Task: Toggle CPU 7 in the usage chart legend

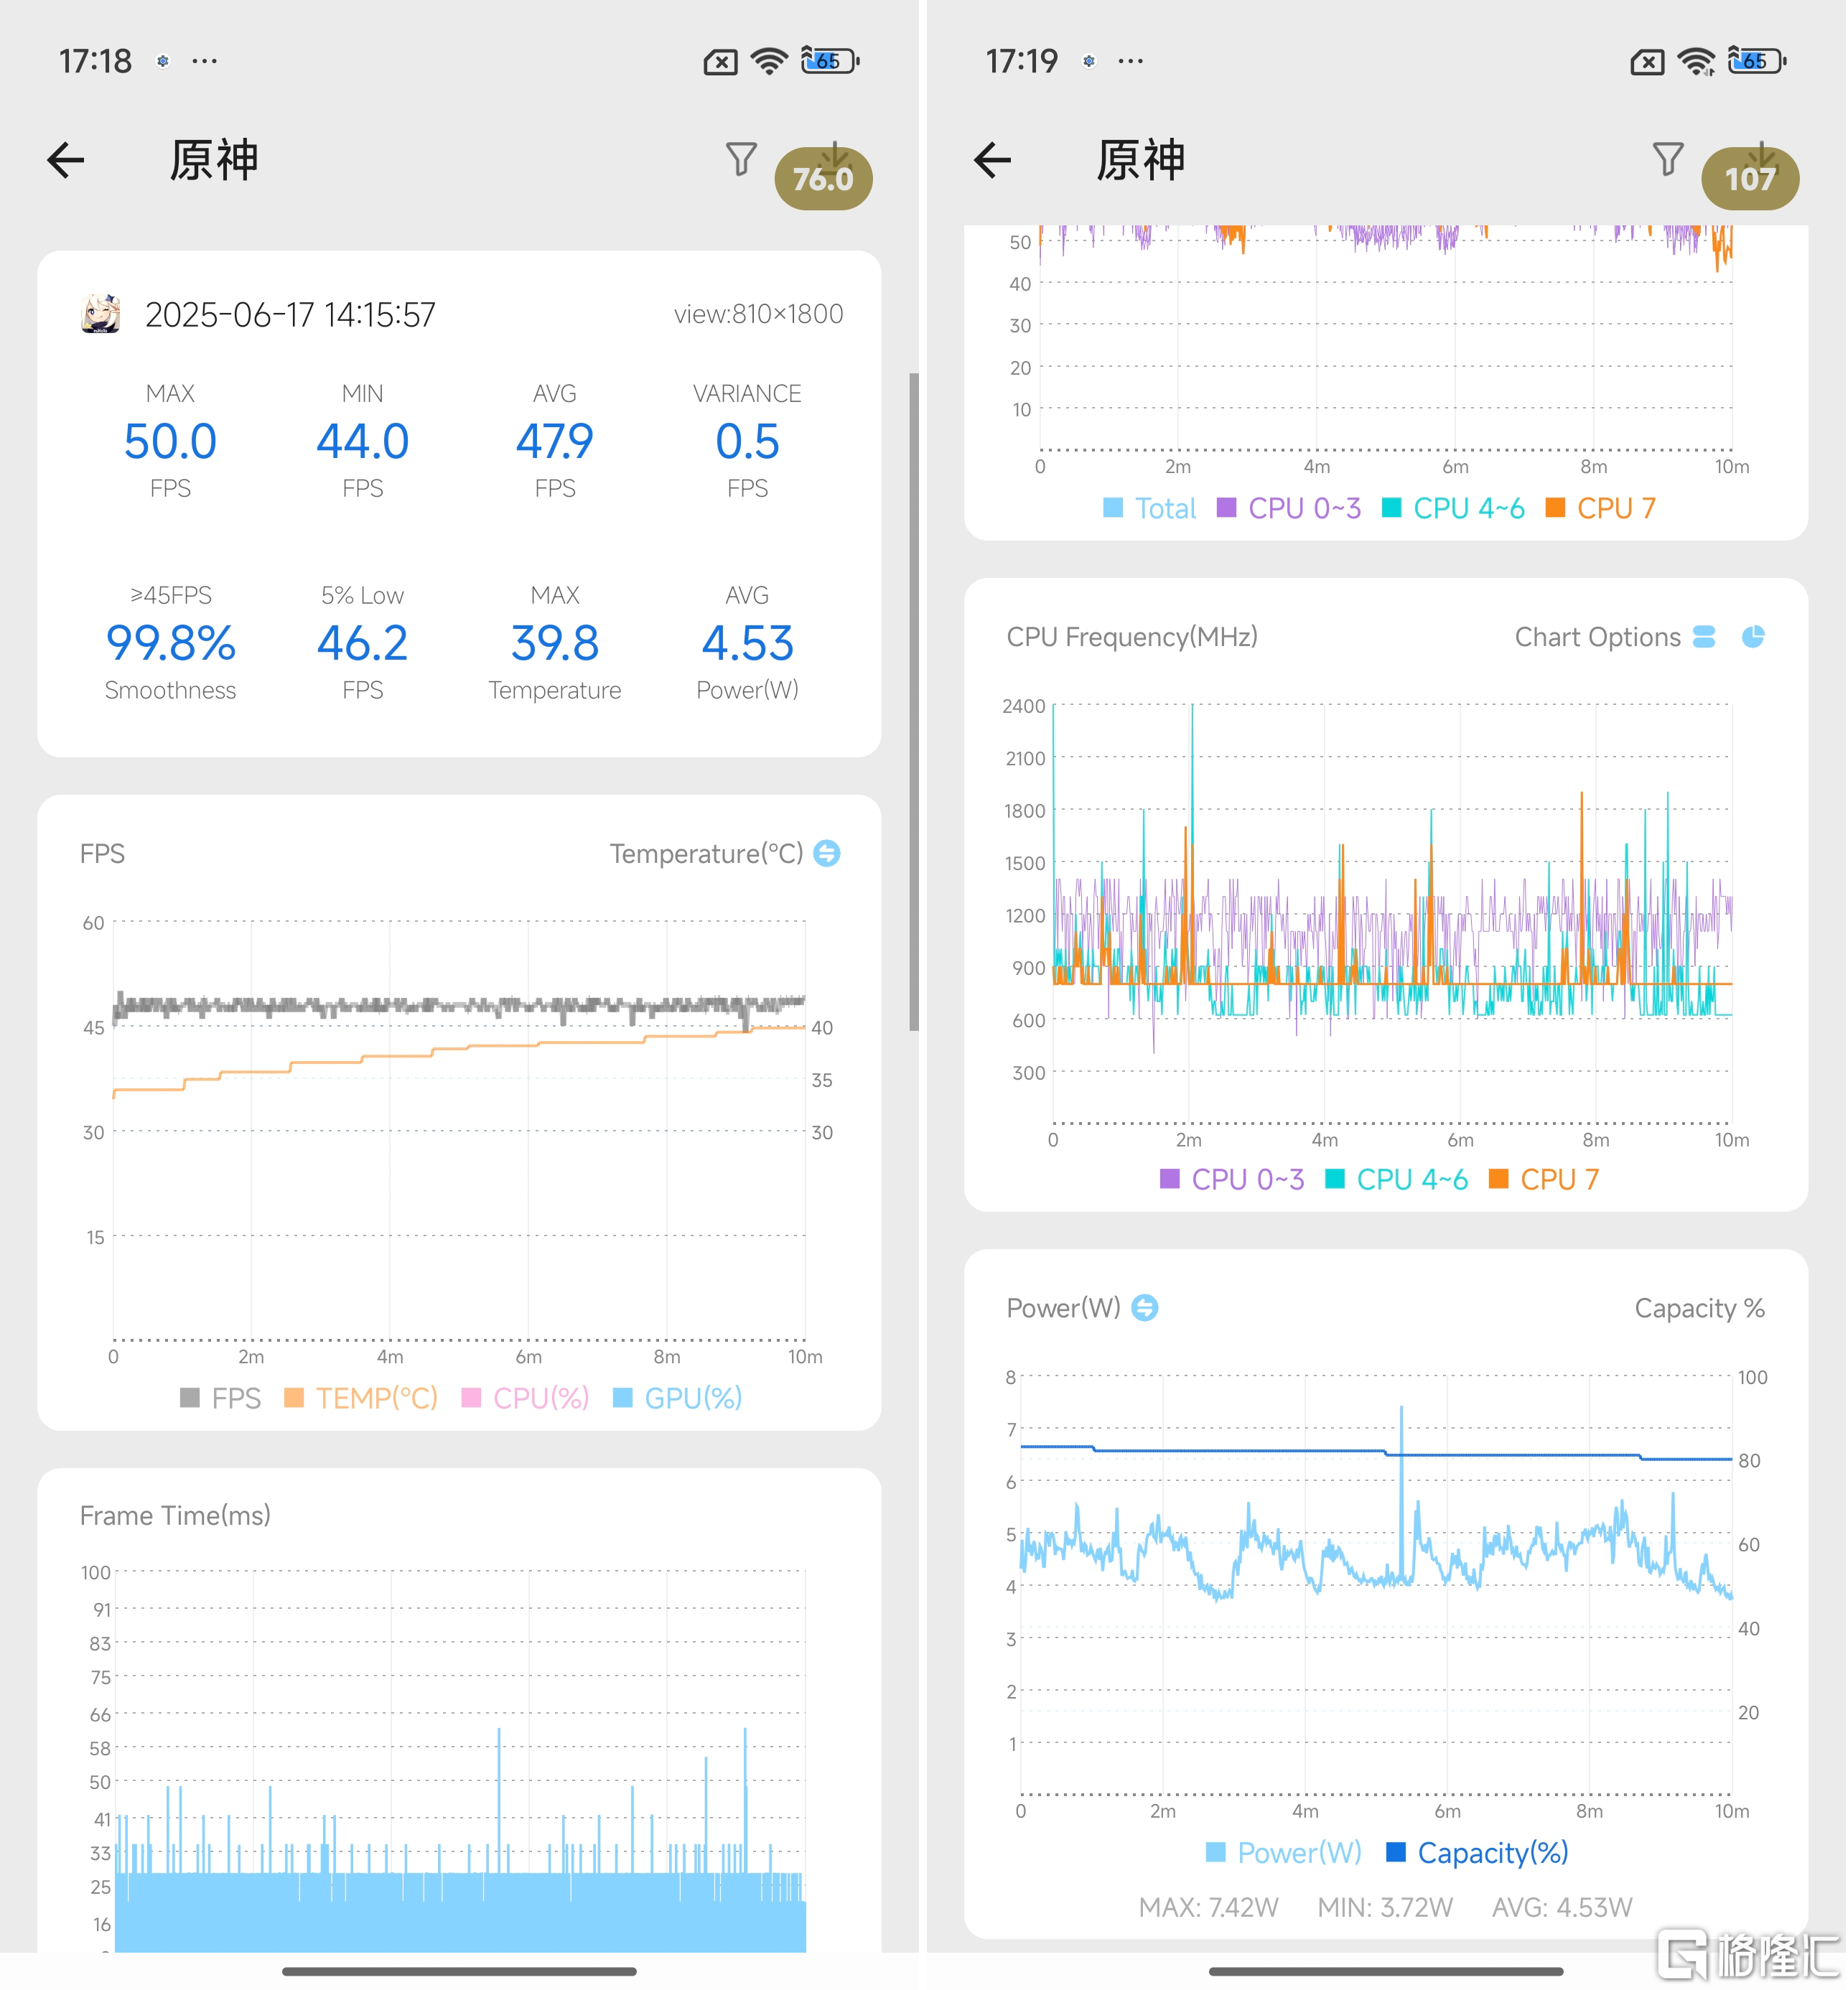Action: pos(1600,508)
